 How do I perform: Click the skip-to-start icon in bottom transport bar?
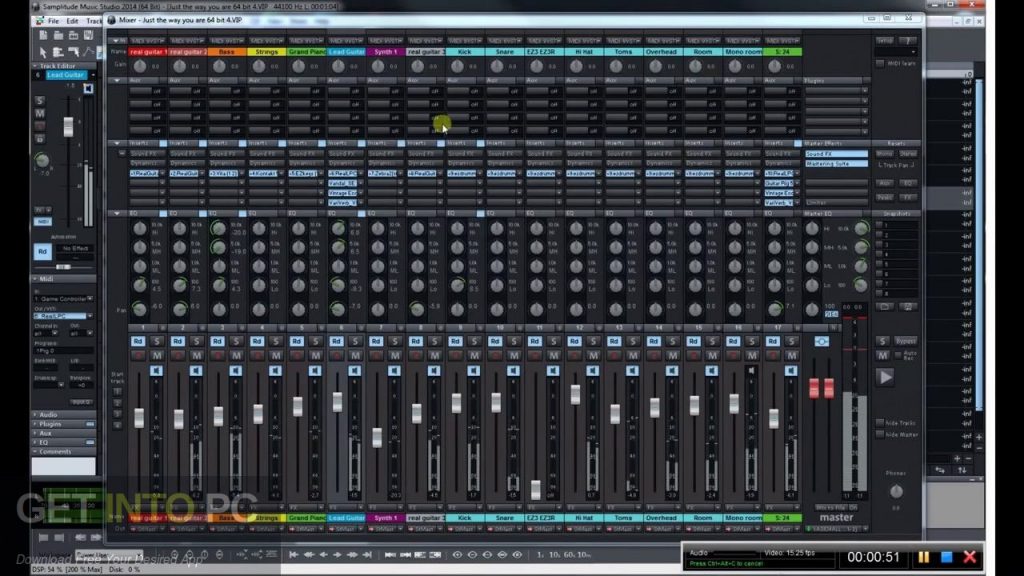pos(294,554)
